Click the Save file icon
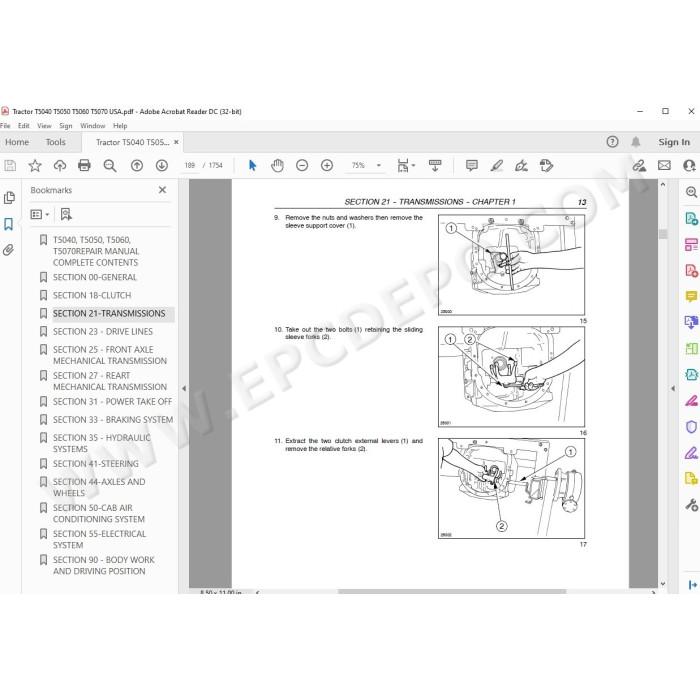 click(10, 166)
